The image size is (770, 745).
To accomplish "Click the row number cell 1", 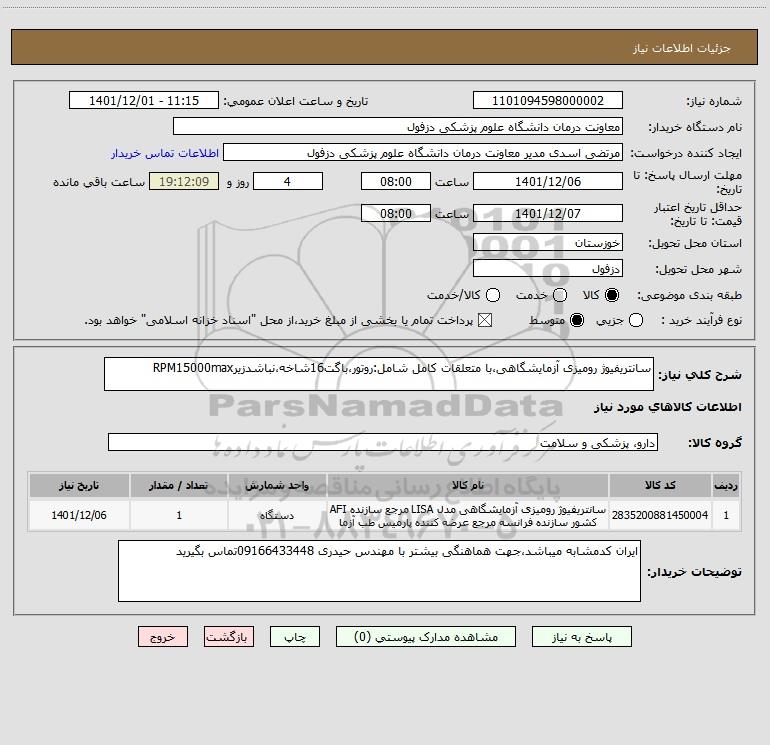I will pos(726,515).
